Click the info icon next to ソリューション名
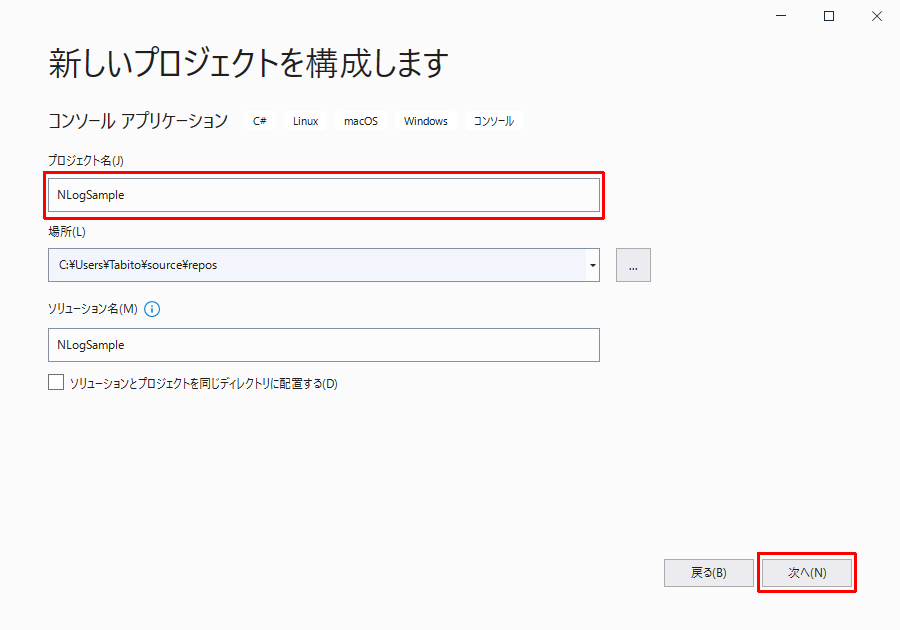Image resolution: width=900 pixels, height=630 pixels. (151, 309)
